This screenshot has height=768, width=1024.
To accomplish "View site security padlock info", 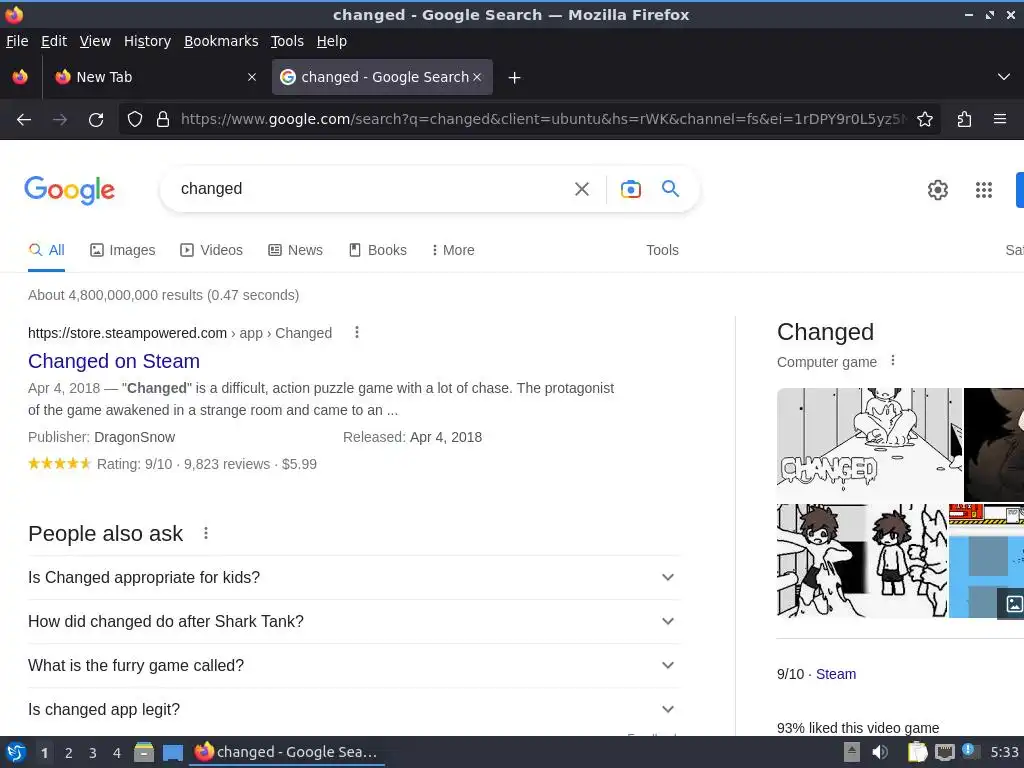I will point(163,120).
